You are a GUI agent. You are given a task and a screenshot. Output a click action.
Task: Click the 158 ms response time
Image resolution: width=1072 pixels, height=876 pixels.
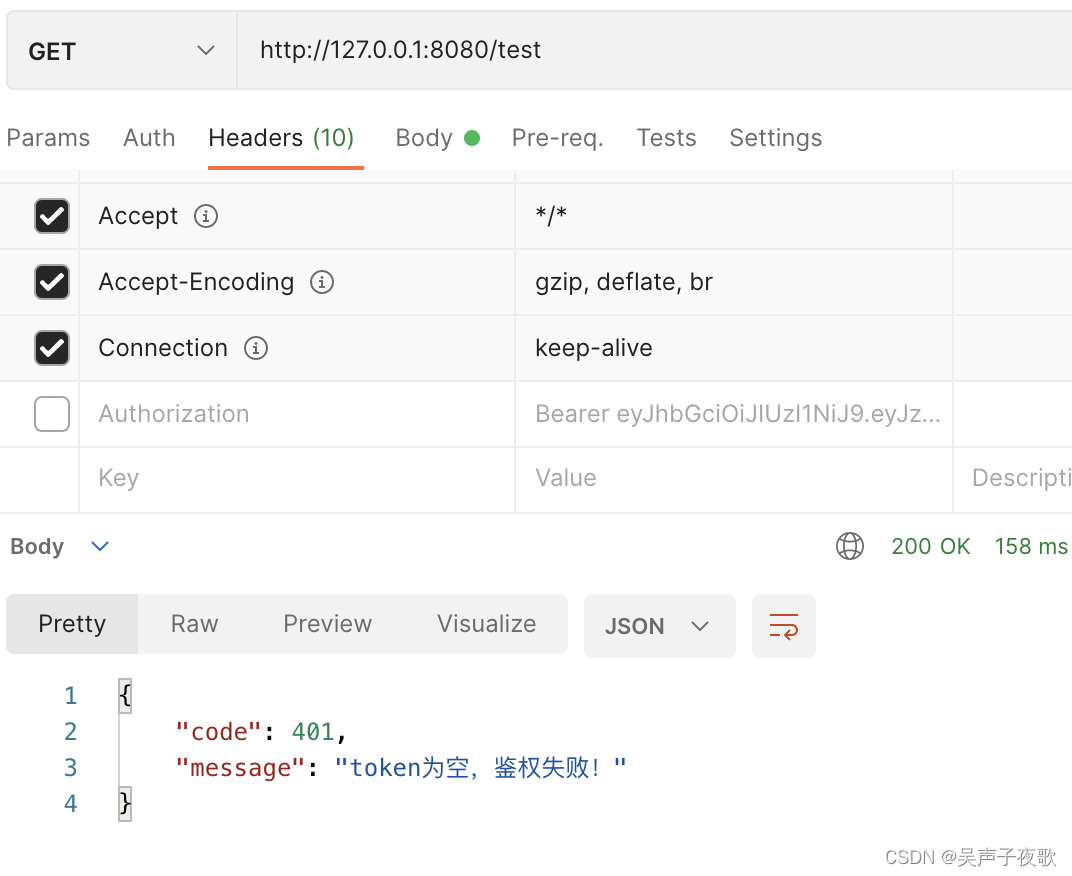pyautogui.click(x=1031, y=546)
